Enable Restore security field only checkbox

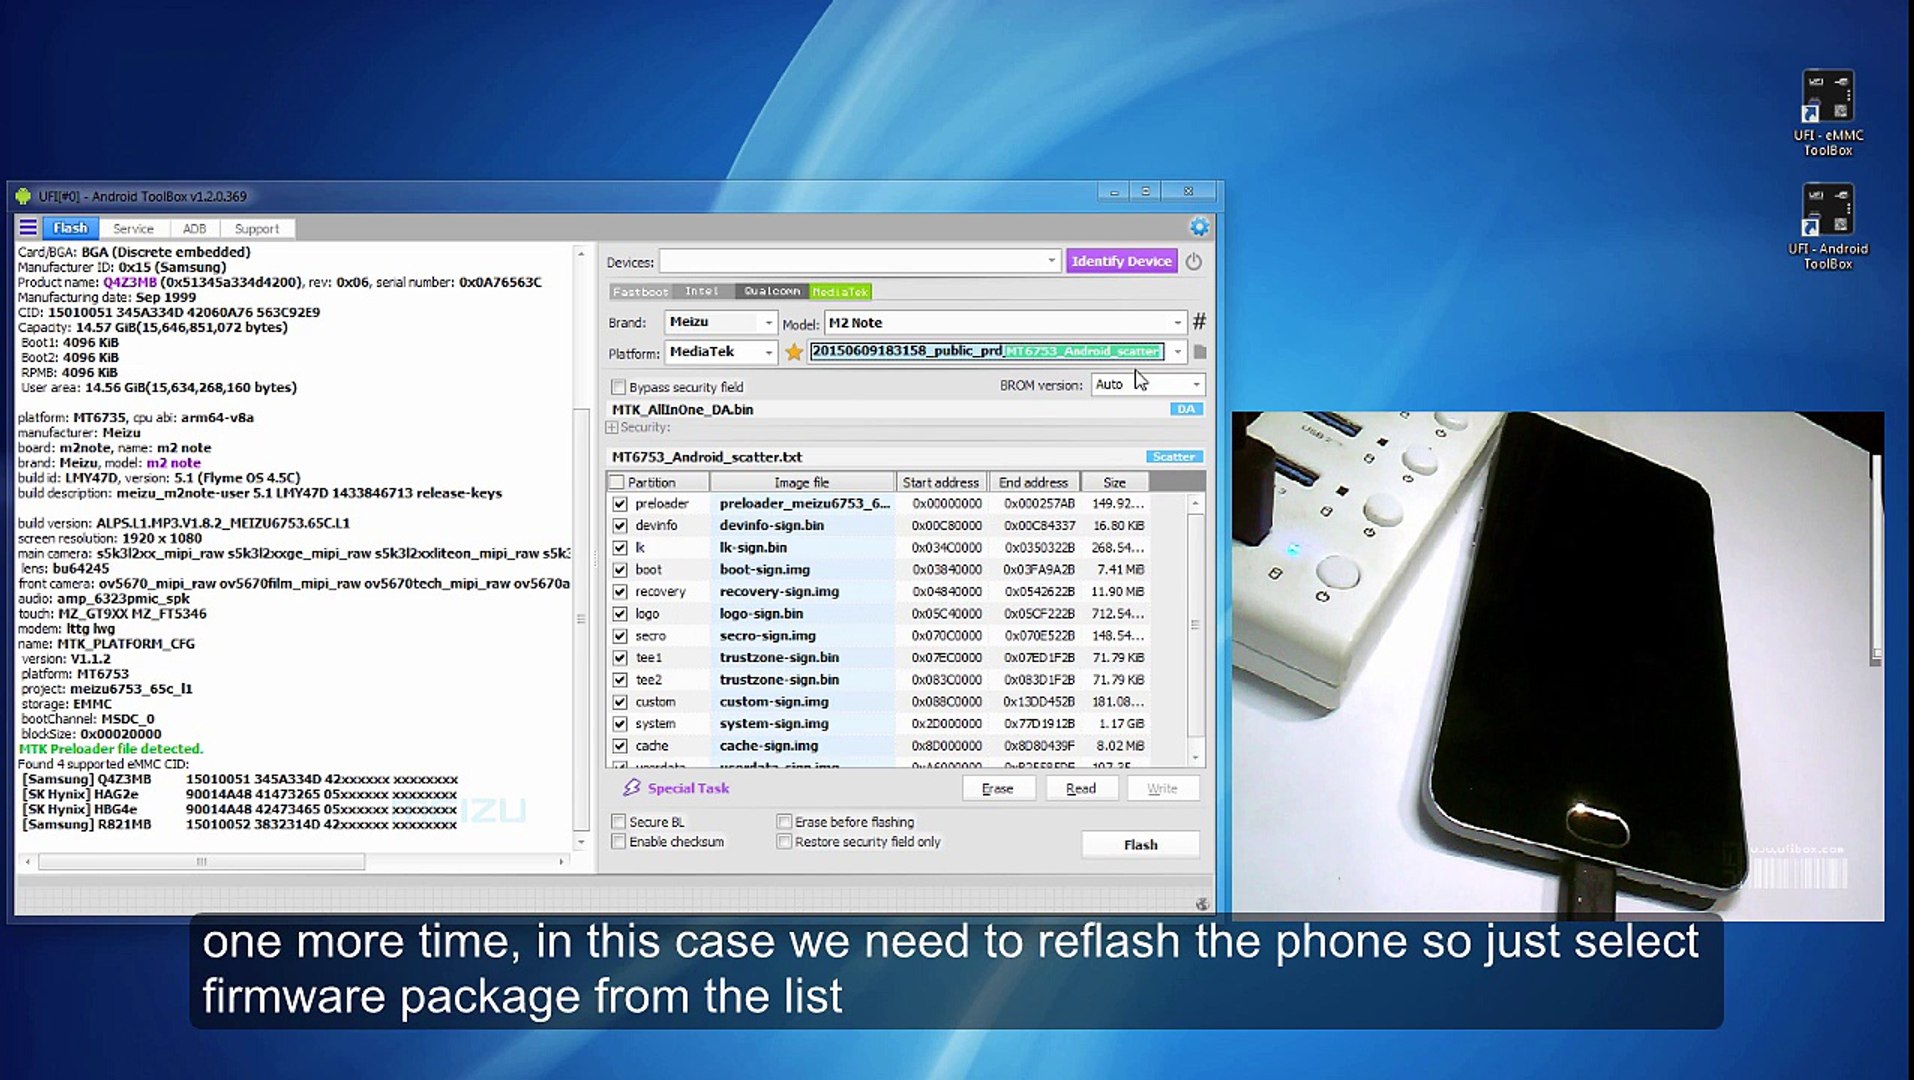784,842
